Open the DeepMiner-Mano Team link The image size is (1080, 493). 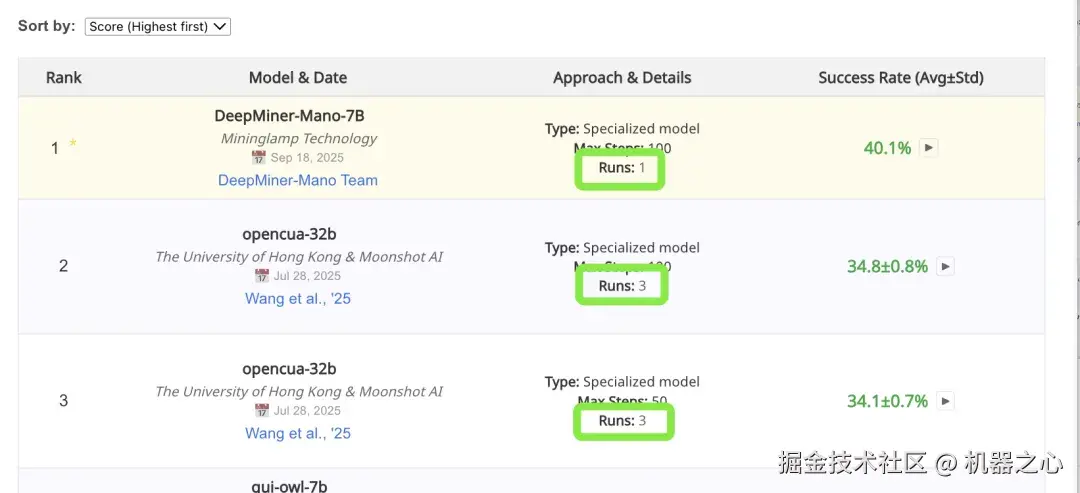[x=298, y=180]
